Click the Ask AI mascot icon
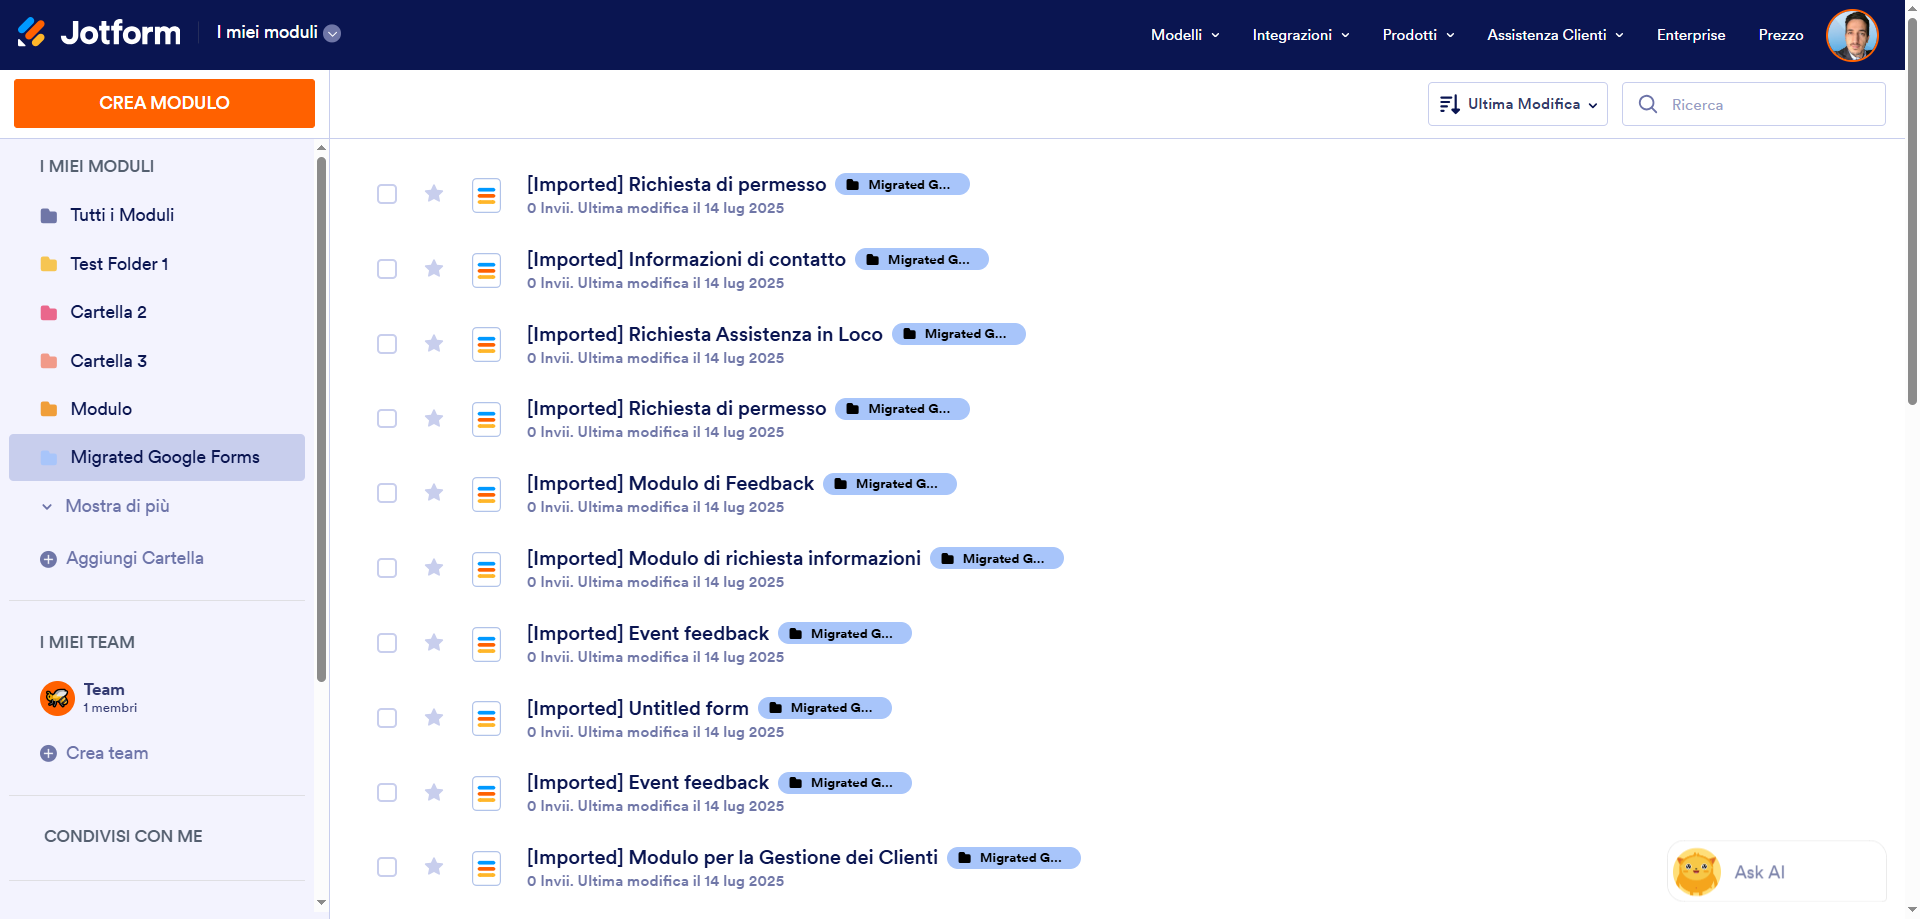Image resolution: width=1920 pixels, height=919 pixels. point(1697,872)
